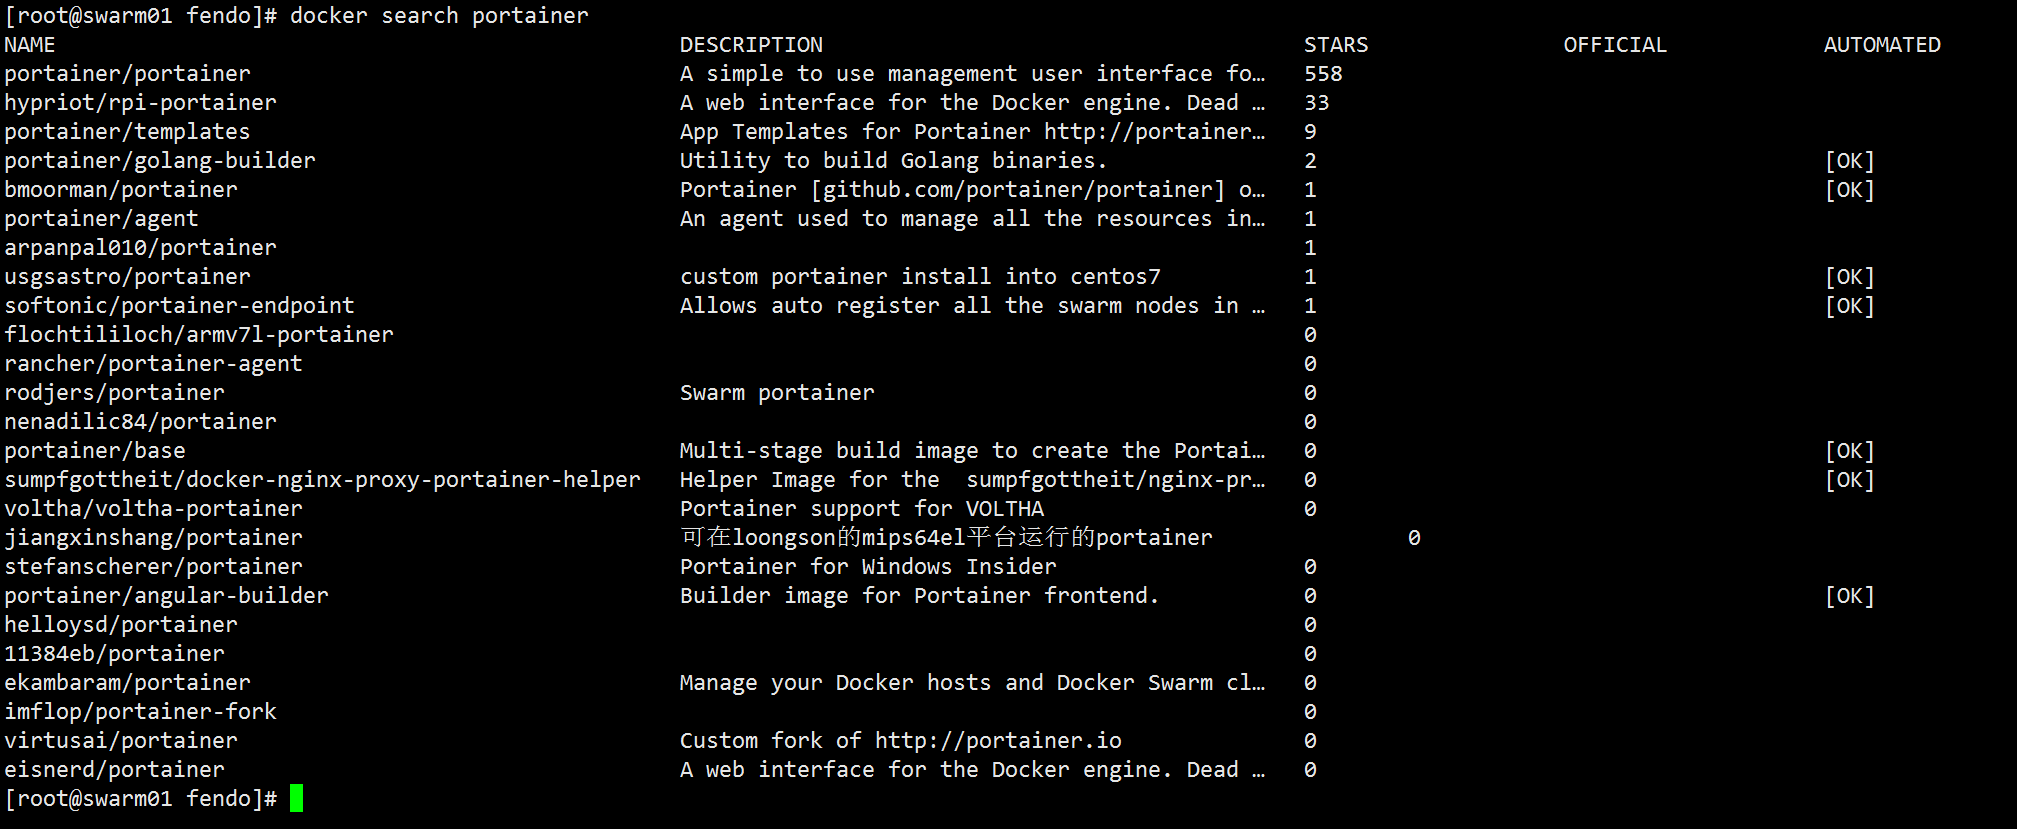Click the rancher/portainer-agent entry
The width and height of the screenshot is (2017, 829).
(x=153, y=364)
